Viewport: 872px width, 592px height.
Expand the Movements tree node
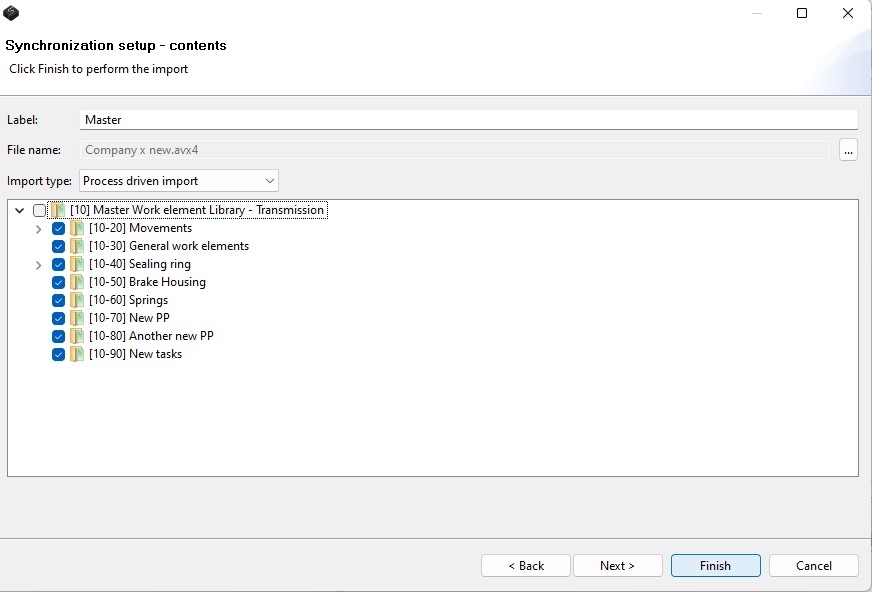click(x=39, y=229)
